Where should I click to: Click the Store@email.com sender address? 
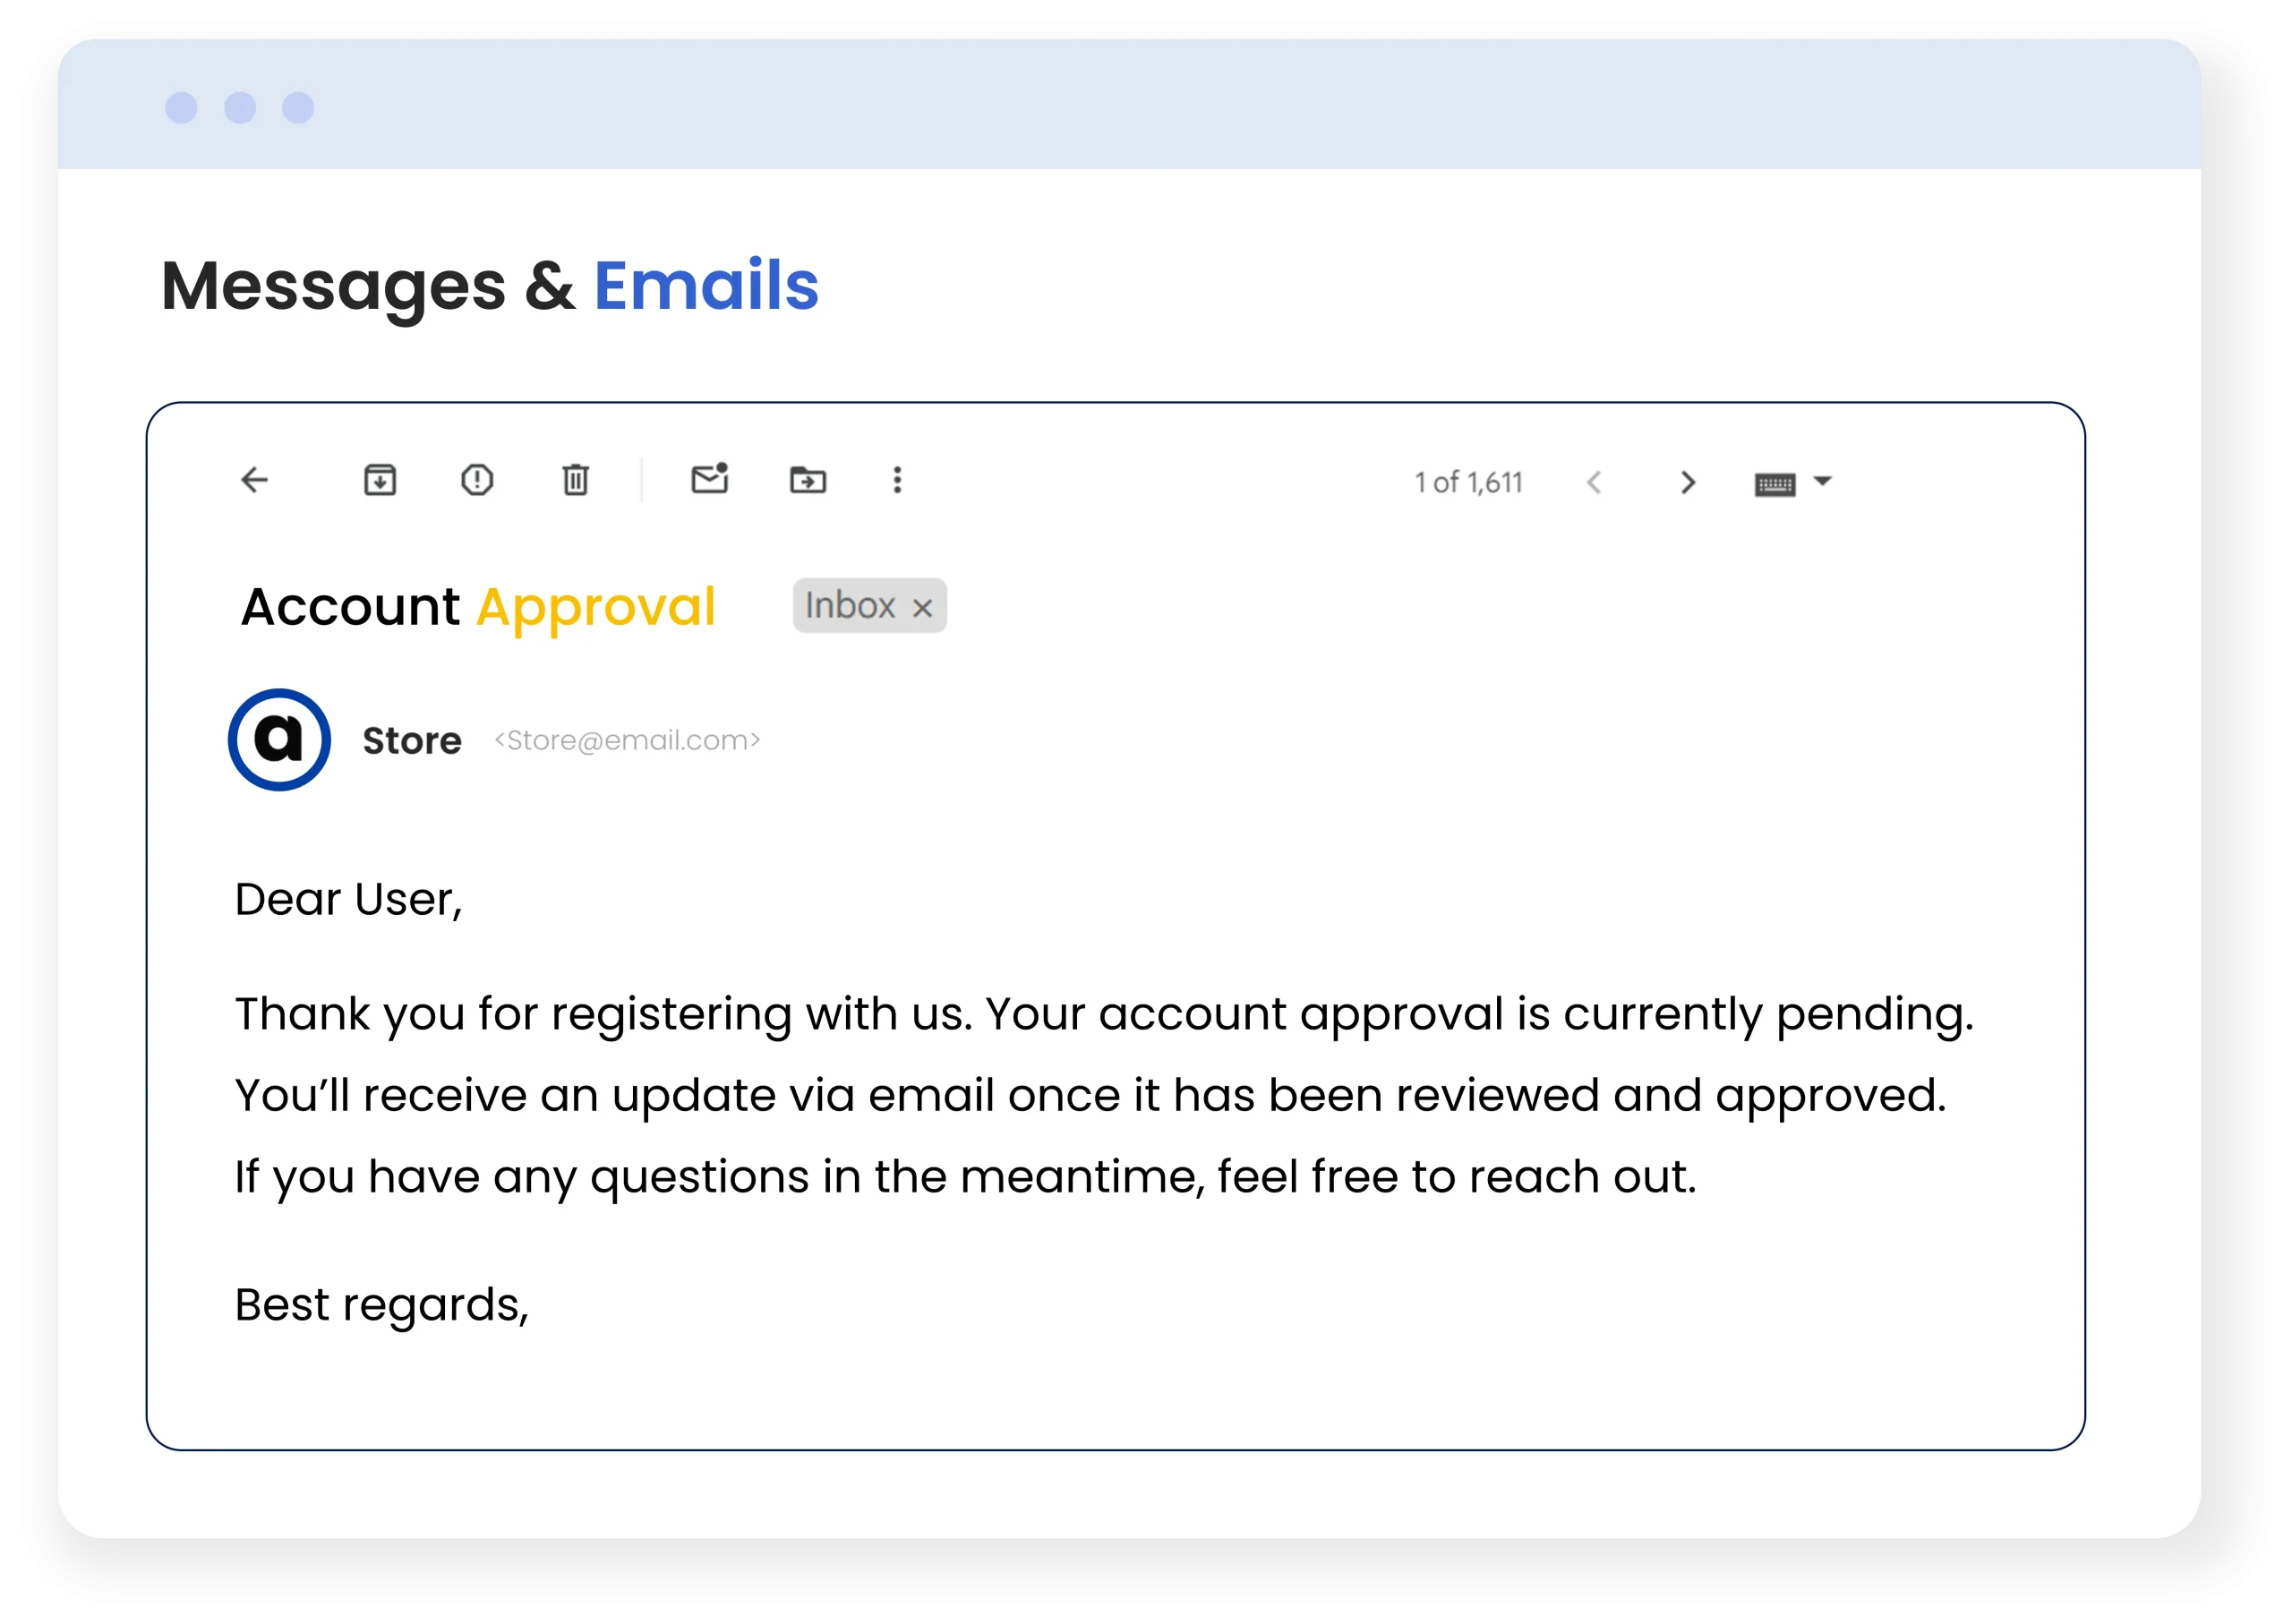[x=627, y=741]
